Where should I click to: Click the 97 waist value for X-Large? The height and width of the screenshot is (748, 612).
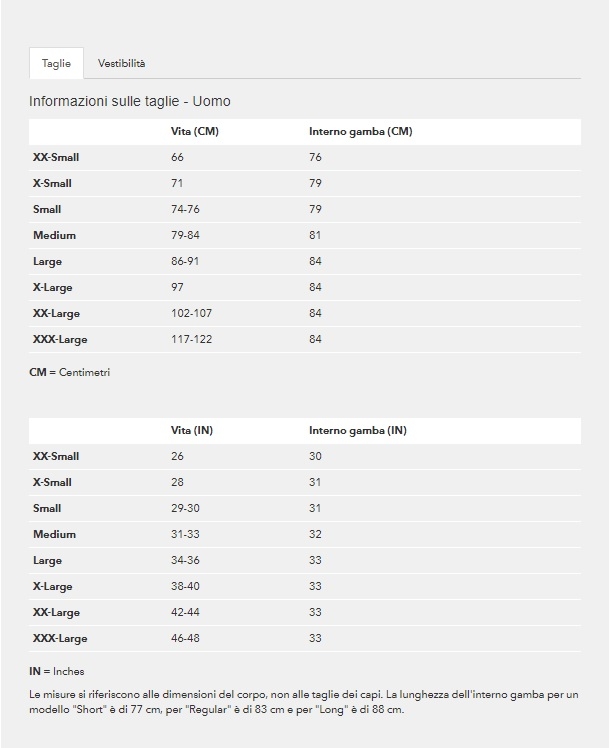click(178, 288)
